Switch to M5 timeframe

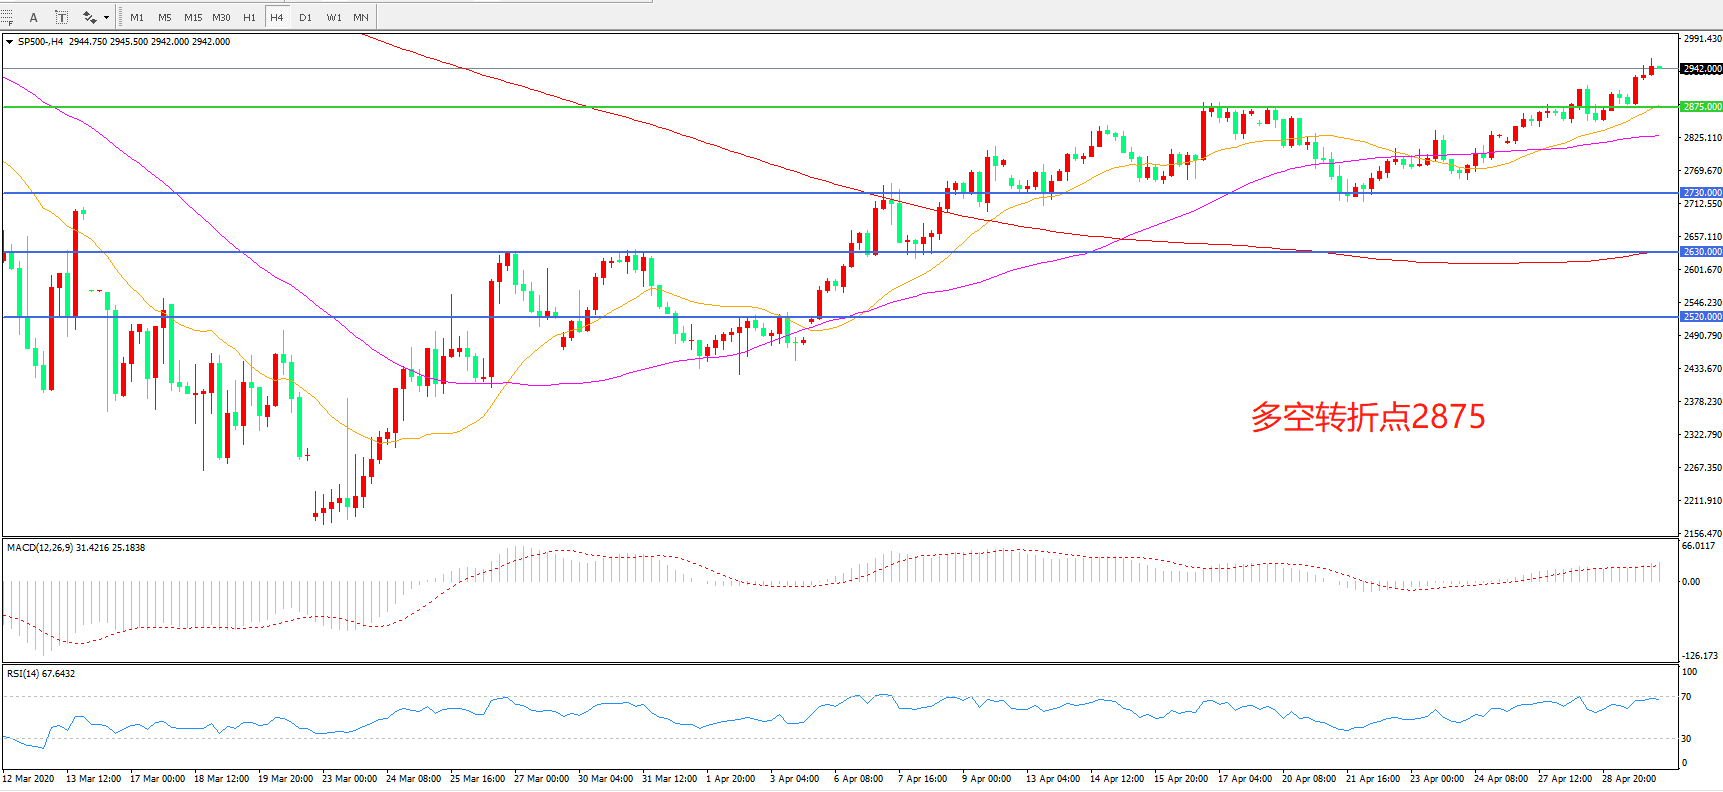point(164,17)
